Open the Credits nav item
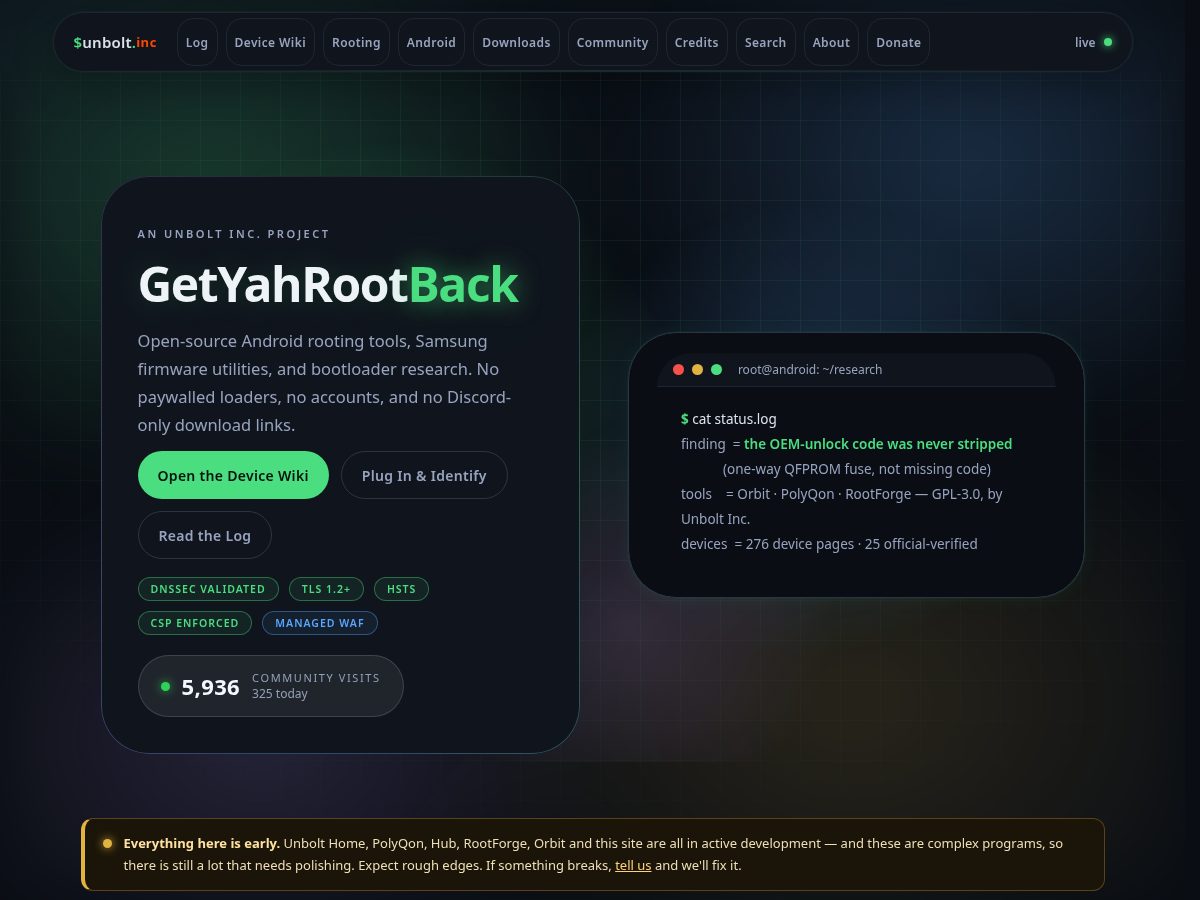This screenshot has height=900, width=1200. (696, 42)
